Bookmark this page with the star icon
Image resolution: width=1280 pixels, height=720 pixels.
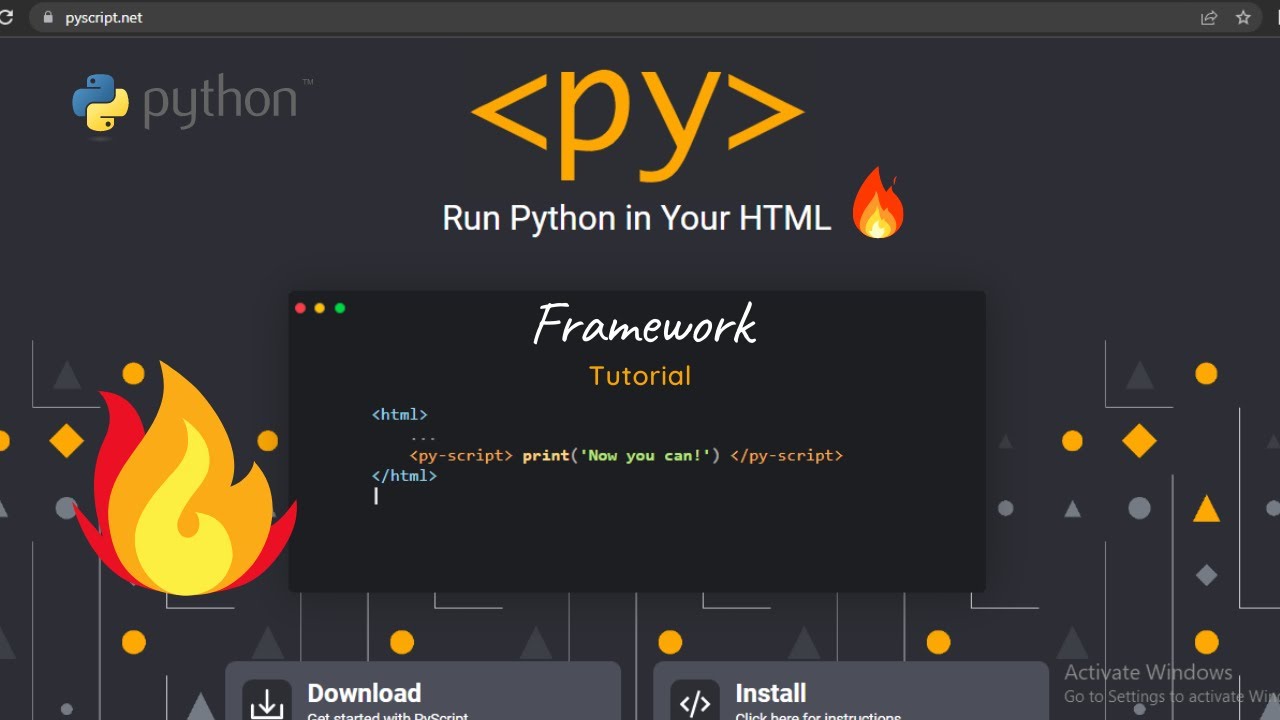1243,17
